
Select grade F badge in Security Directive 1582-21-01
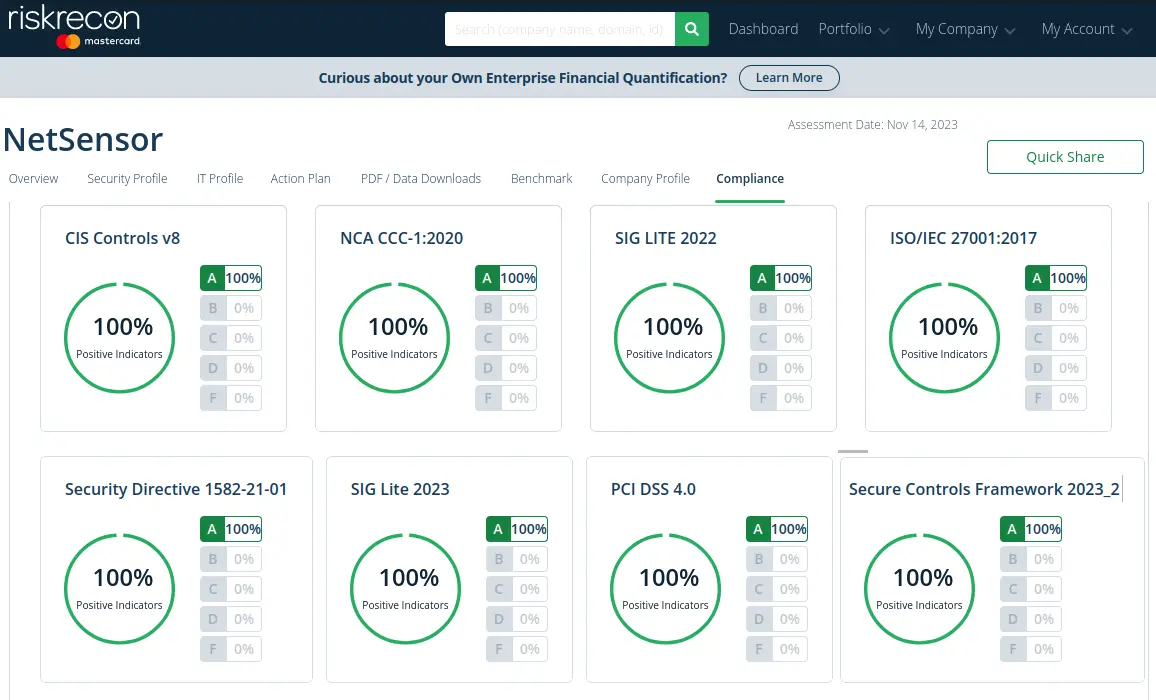point(231,649)
